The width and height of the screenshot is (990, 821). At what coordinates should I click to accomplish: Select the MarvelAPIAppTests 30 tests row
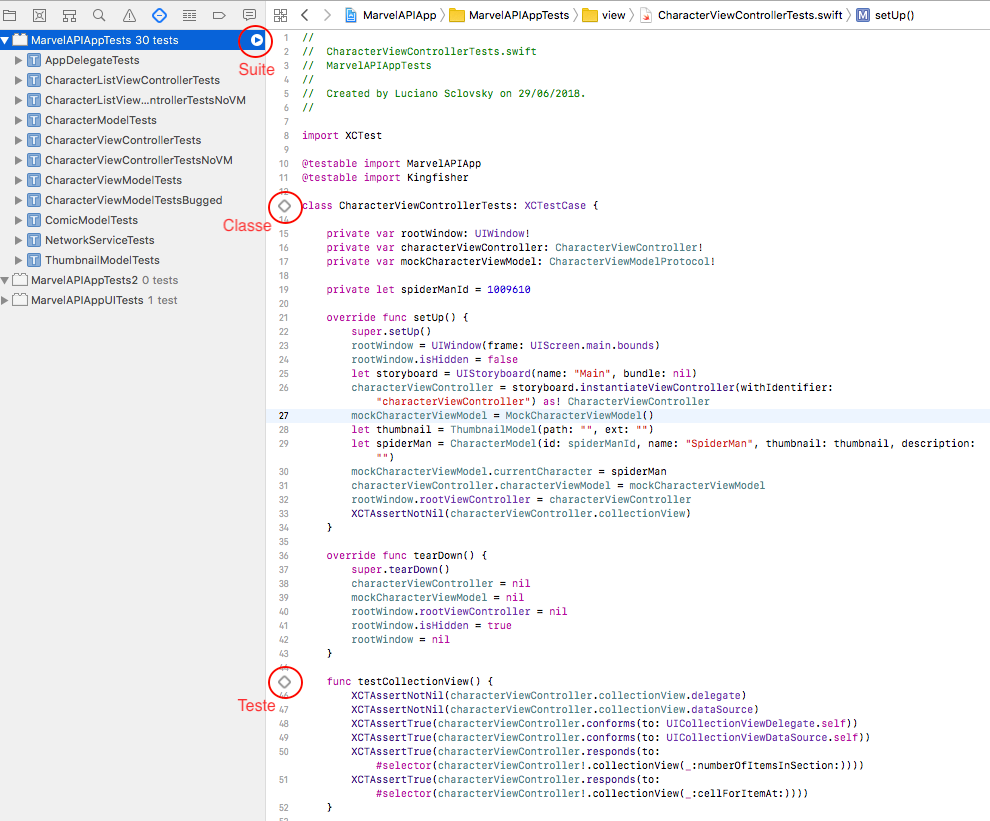click(133, 40)
